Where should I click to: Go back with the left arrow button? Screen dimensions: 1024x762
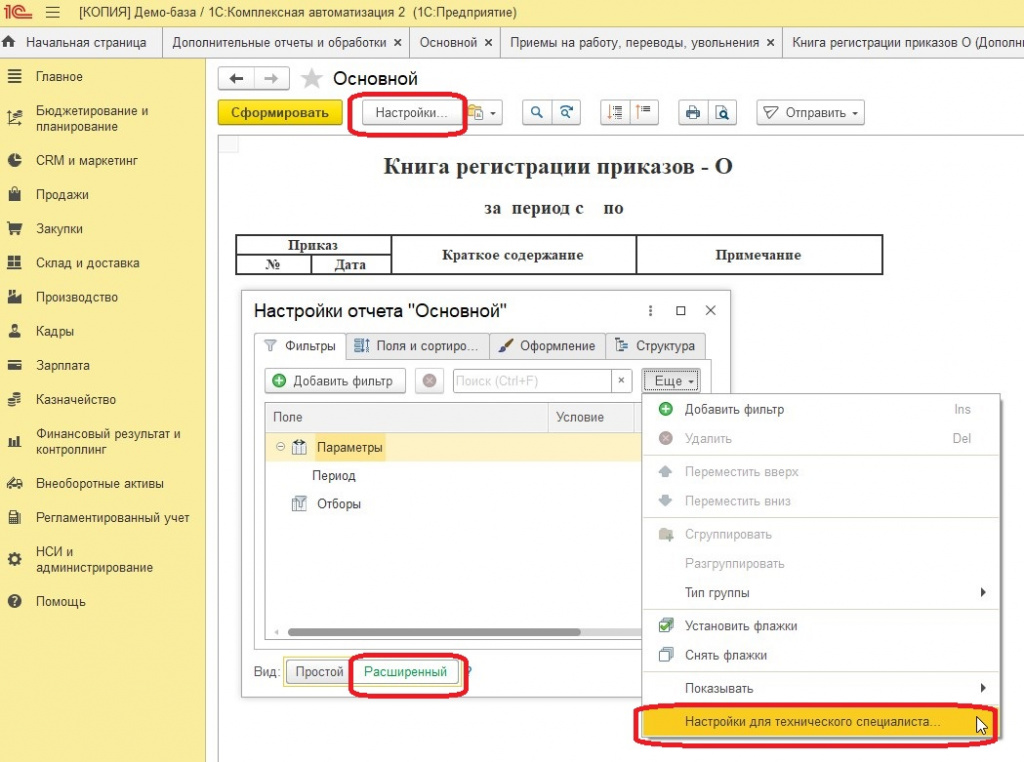pyautogui.click(x=236, y=78)
